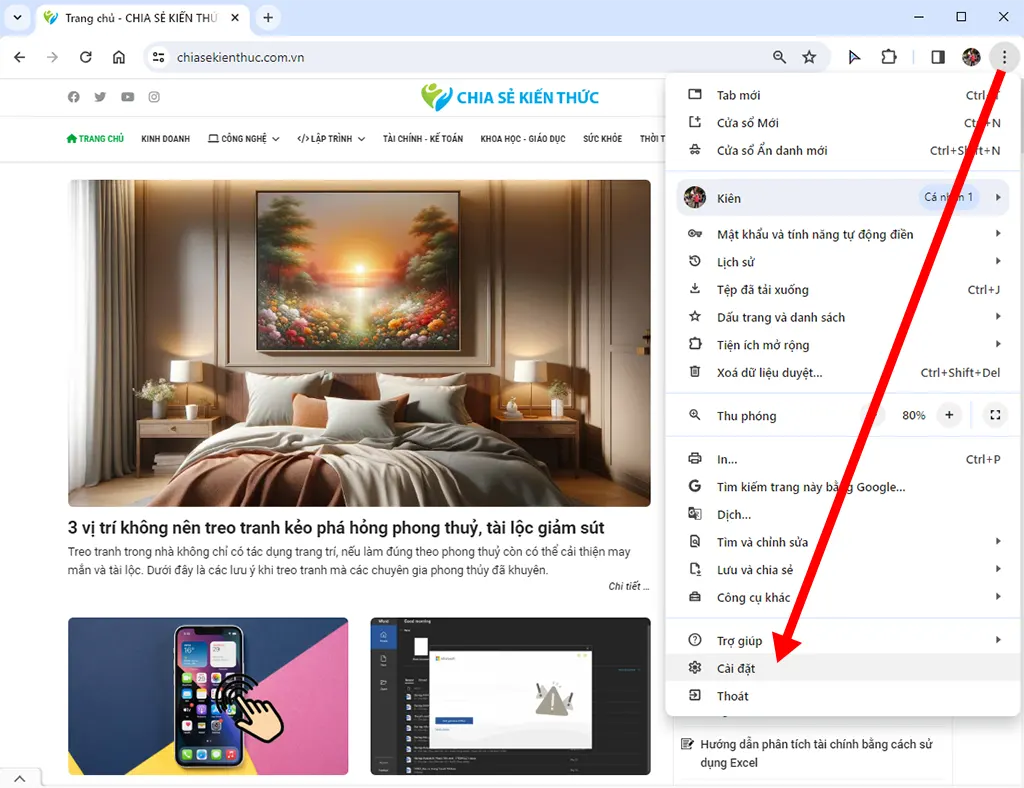The height and width of the screenshot is (788, 1024).
Task: Expand the LẬP TRÌNH dropdown
Action: (x=330, y=139)
